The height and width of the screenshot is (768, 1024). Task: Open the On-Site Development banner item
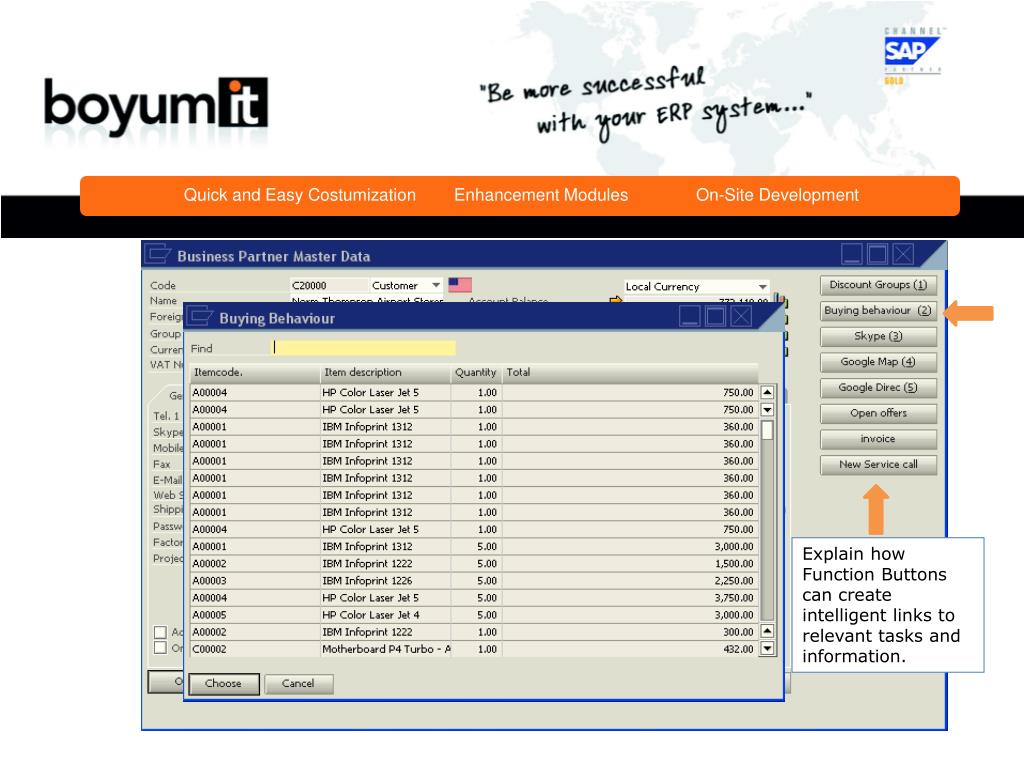point(777,195)
